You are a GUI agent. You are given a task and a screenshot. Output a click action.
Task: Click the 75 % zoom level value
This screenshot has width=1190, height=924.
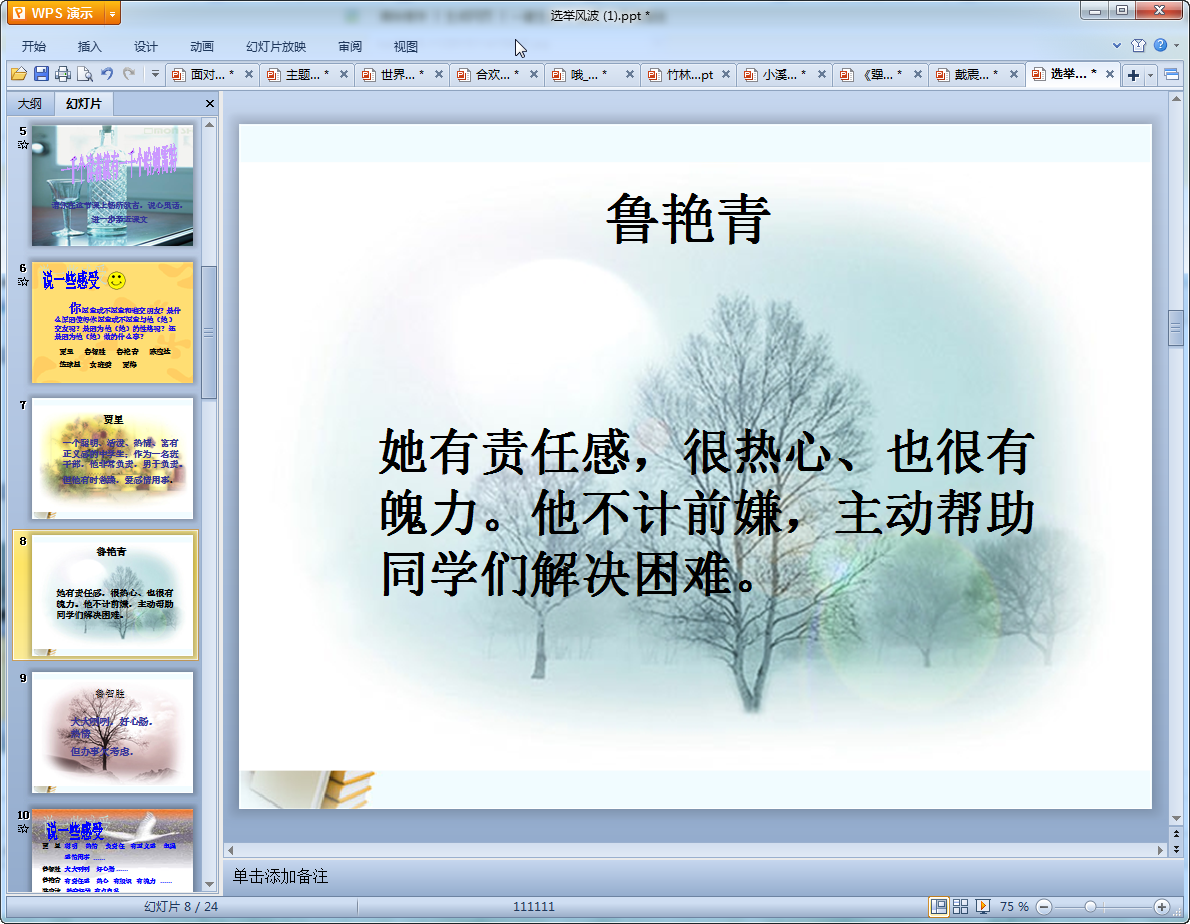[x=1014, y=907]
